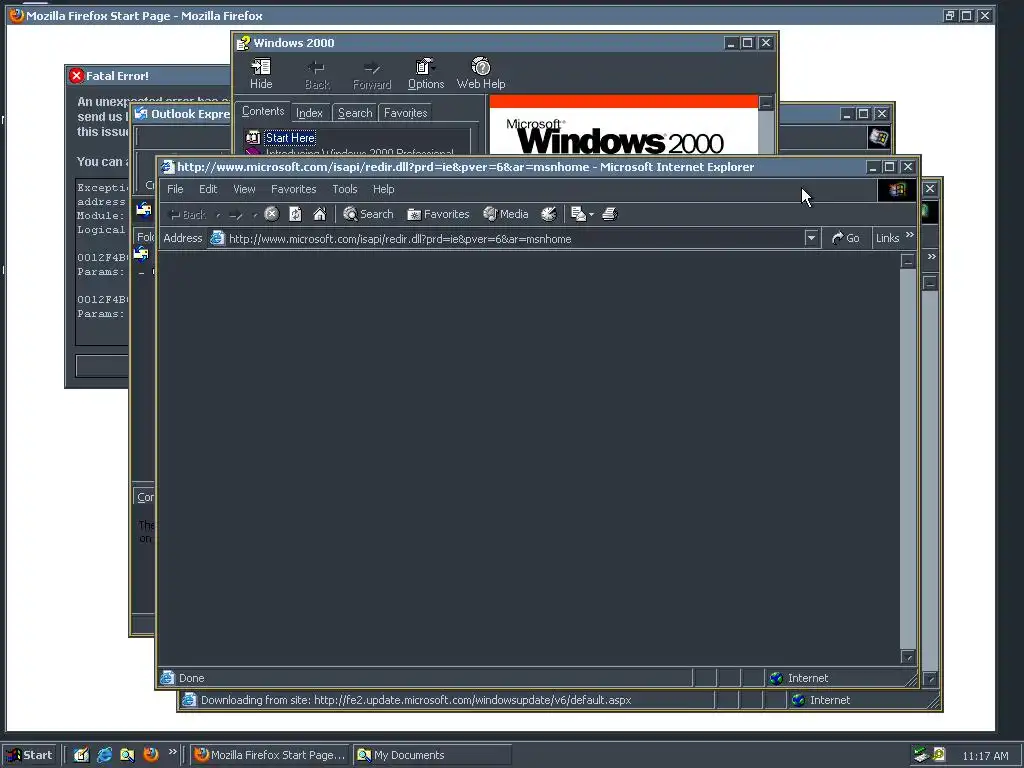Open the Favorites menu in Internet Explorer
This screenshot has width=1024, height=768.
pos(293,189)
